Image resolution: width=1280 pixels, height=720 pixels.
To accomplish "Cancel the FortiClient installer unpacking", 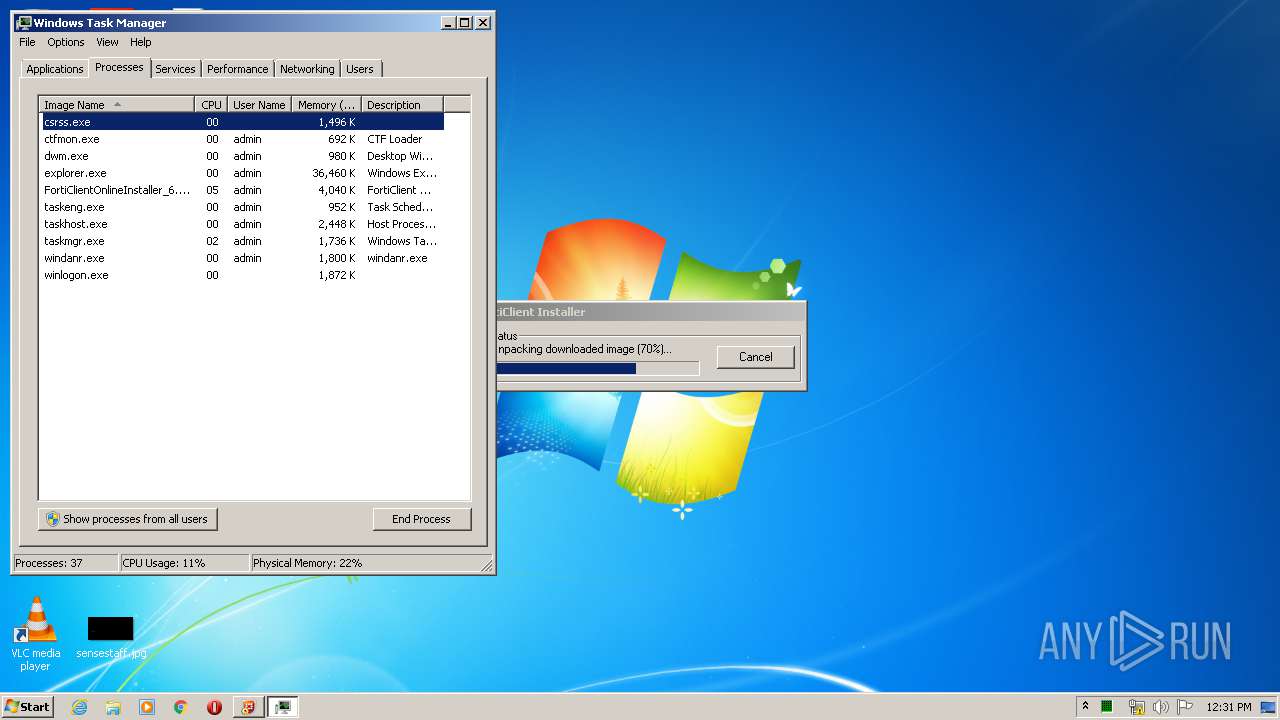I will pyautogui.click(x=755, y=357).
